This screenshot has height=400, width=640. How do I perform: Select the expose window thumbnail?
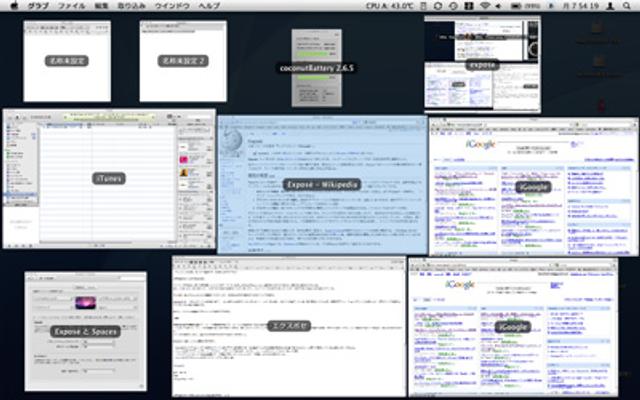point(482,64)
